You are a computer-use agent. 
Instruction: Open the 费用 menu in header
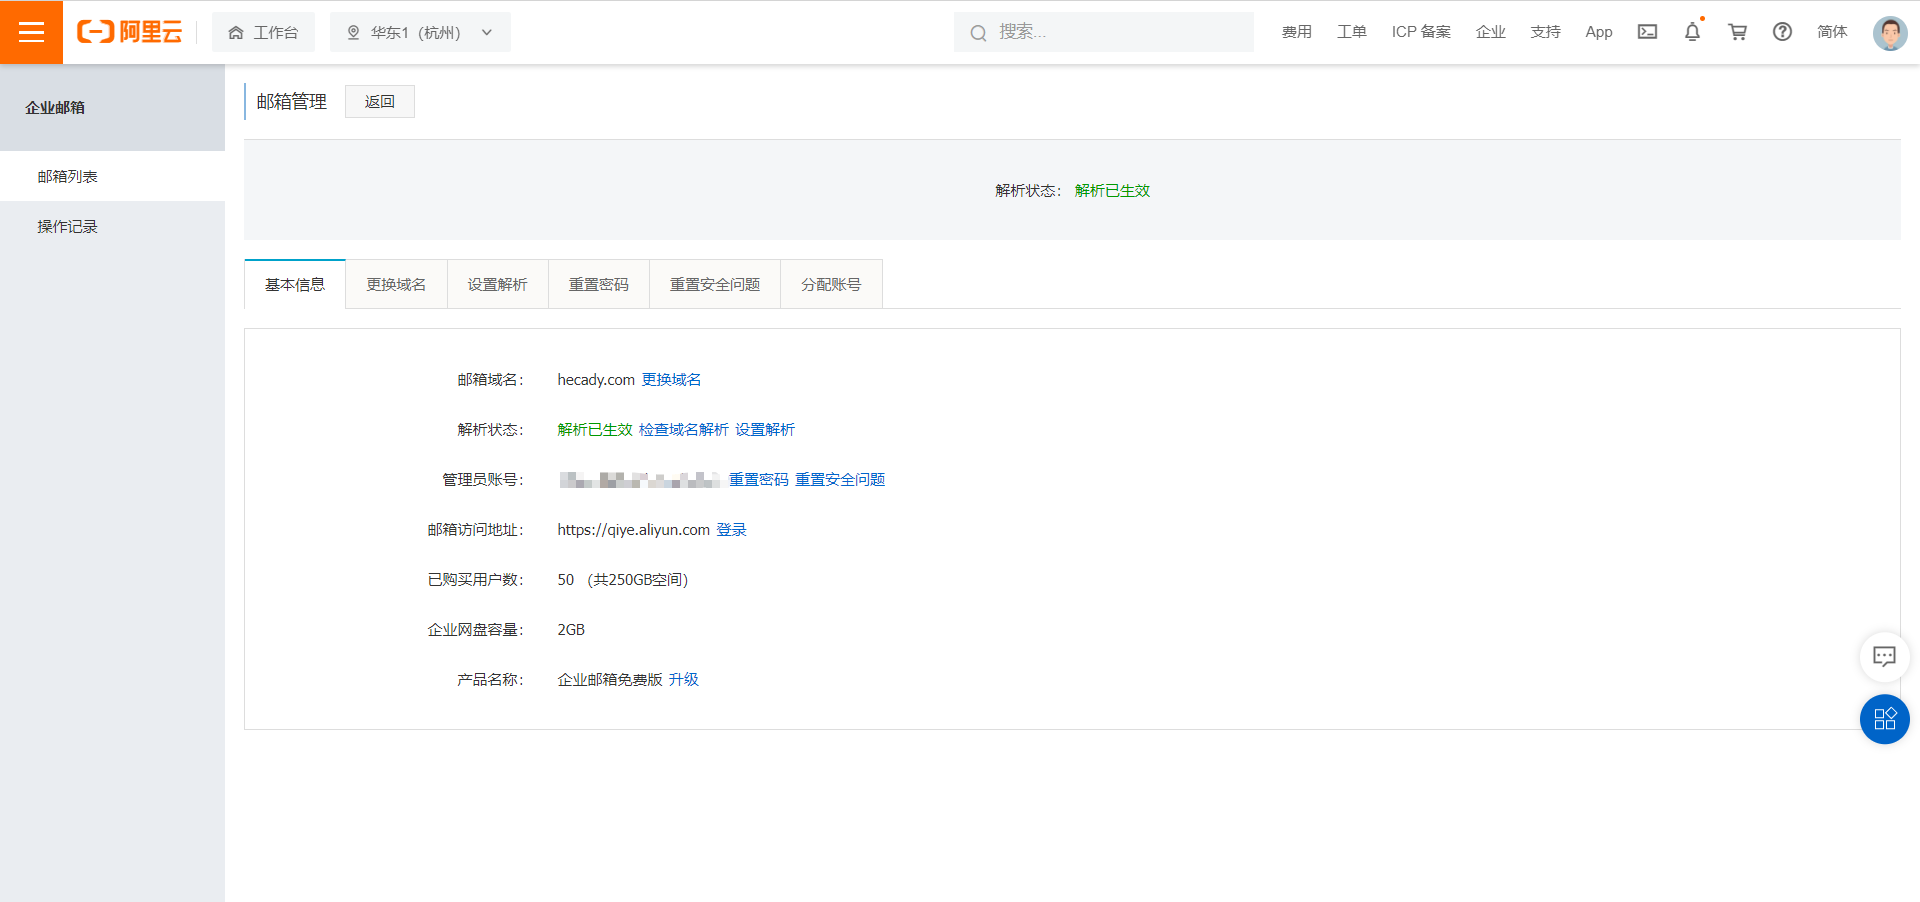(x=1296, y=32)
